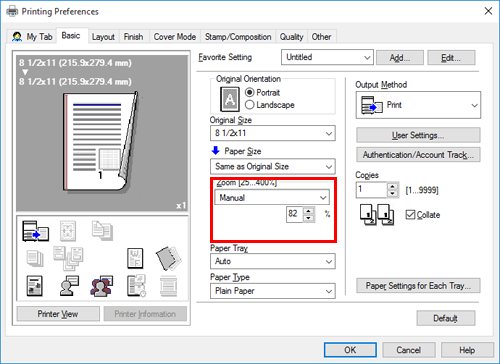Screen dimensions: 500x364
Task: Select the Portrait orientation radio button
Action: (250, 92)
